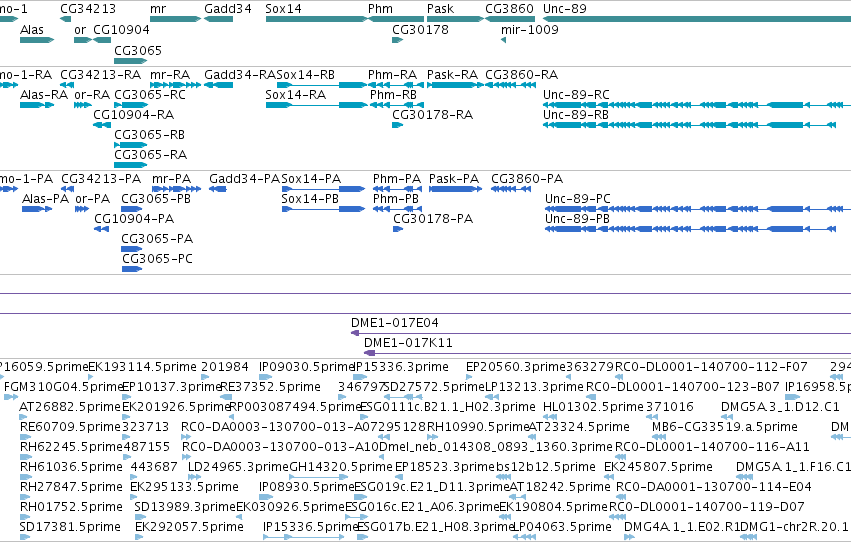851x542 pixels.
Task: Select the Gadd34 gene feature
Action: 219,19
